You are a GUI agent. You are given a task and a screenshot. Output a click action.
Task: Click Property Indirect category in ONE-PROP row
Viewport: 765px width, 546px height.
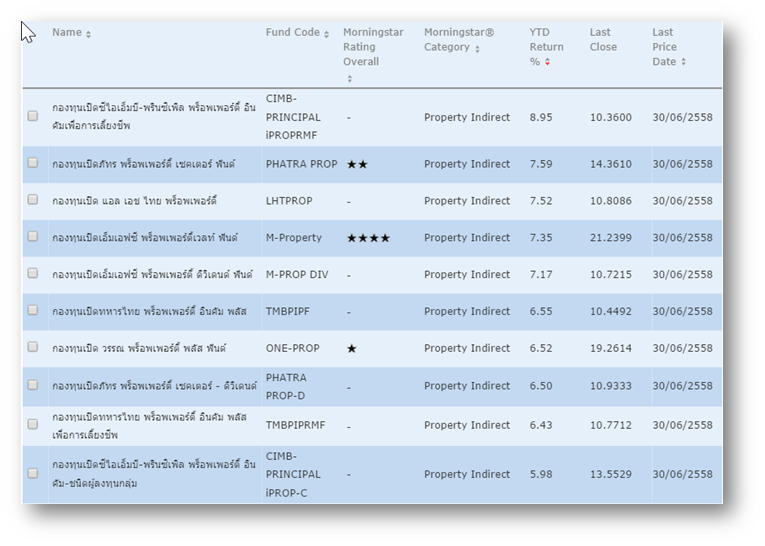tap(466, 348)
